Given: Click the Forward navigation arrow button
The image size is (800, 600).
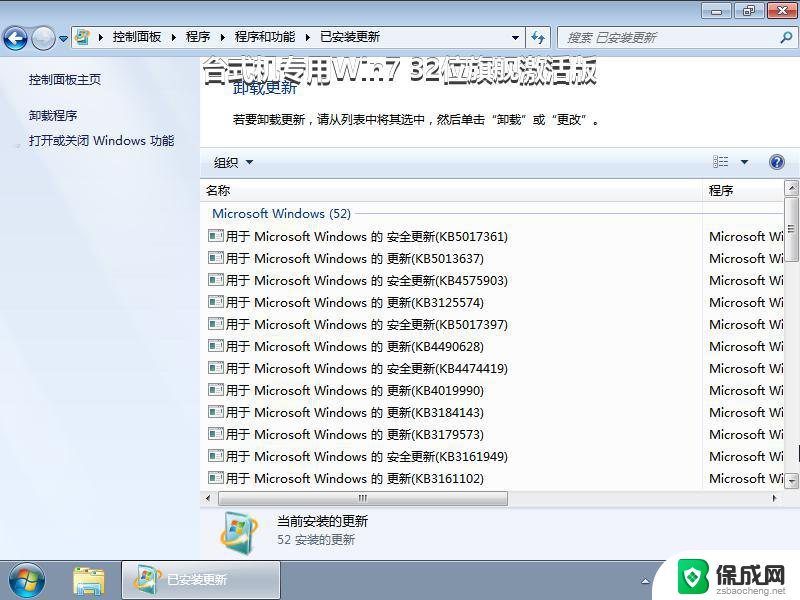Looking at the screenshot, I should pyautogui.click(x=43, y=38).
